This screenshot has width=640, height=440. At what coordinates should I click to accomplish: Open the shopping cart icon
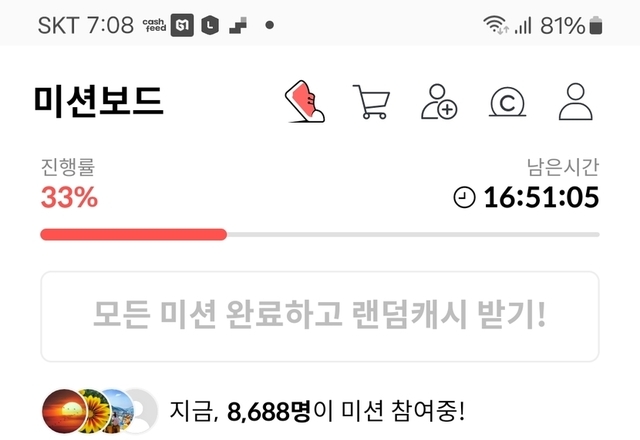371,102
